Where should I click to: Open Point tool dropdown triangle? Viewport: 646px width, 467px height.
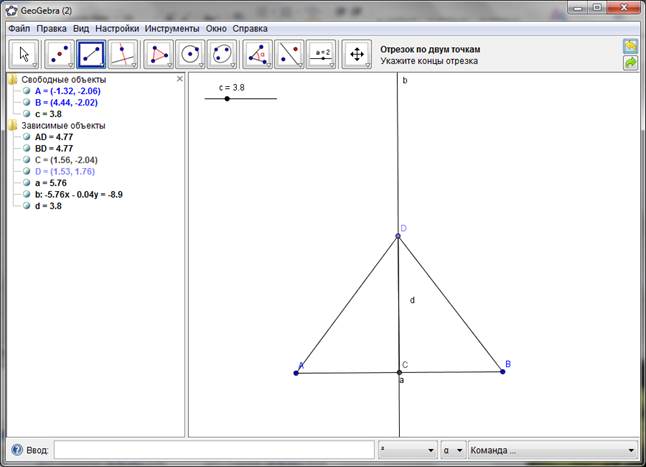(x=71, y=65)
